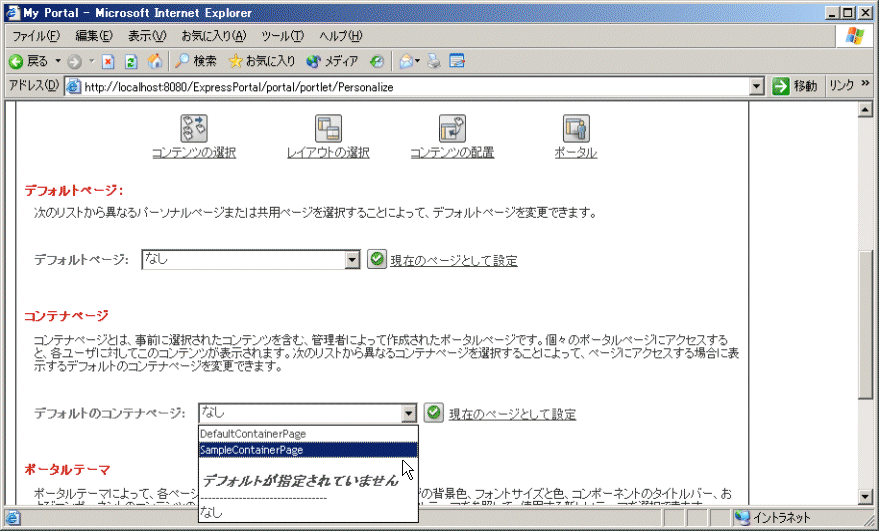Screen dimensions: 879x531
Task: Click the コンテンツの配置 icon
Action: 452,128
